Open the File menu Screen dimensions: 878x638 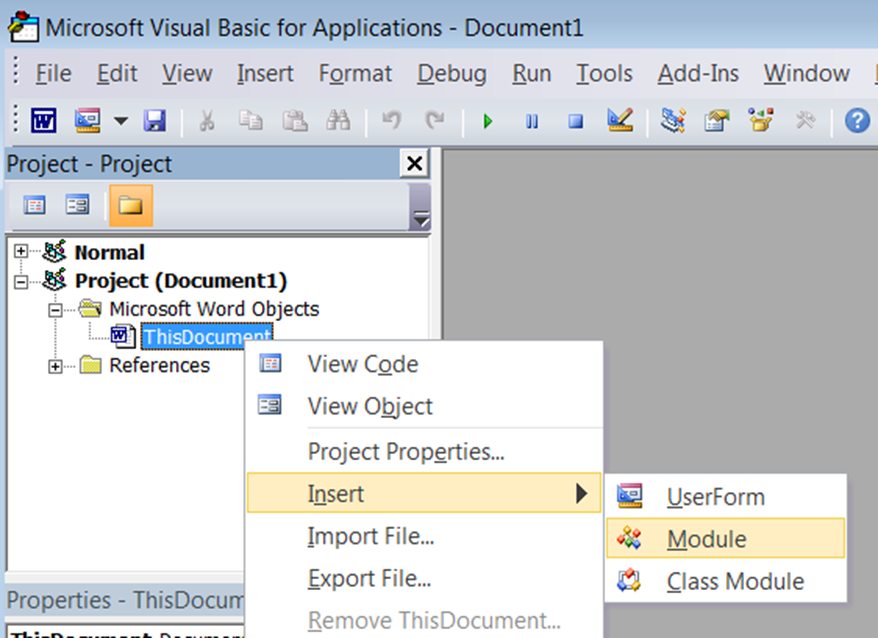pyautogui.click(x=54, y=73)
